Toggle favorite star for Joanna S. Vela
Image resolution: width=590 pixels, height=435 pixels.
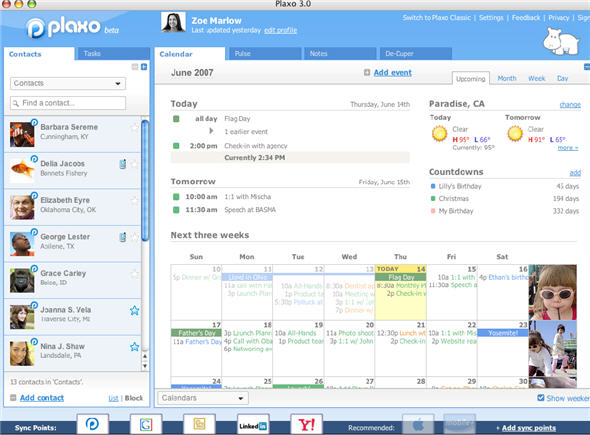pyautogui.click(x=134, y=310)
